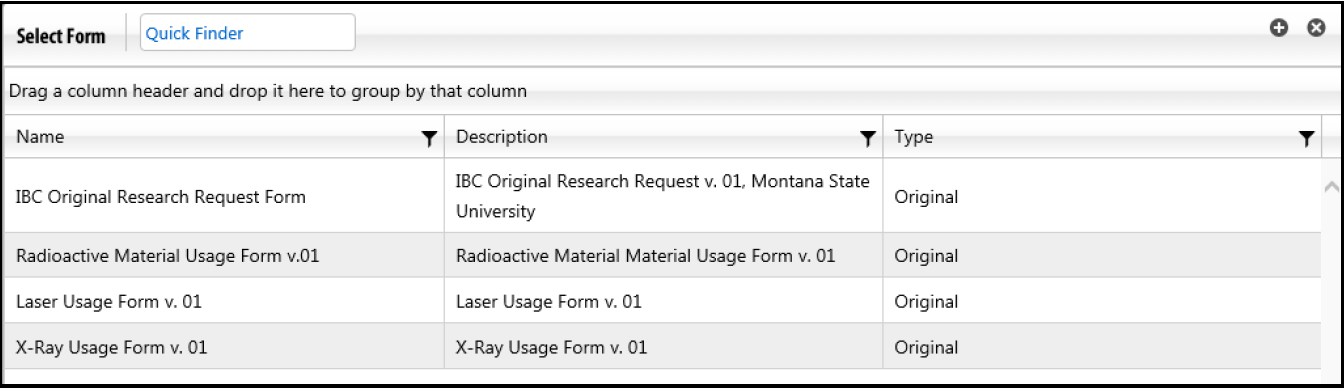
Task: Open the Description column filter icon
Action: (868, 138)
